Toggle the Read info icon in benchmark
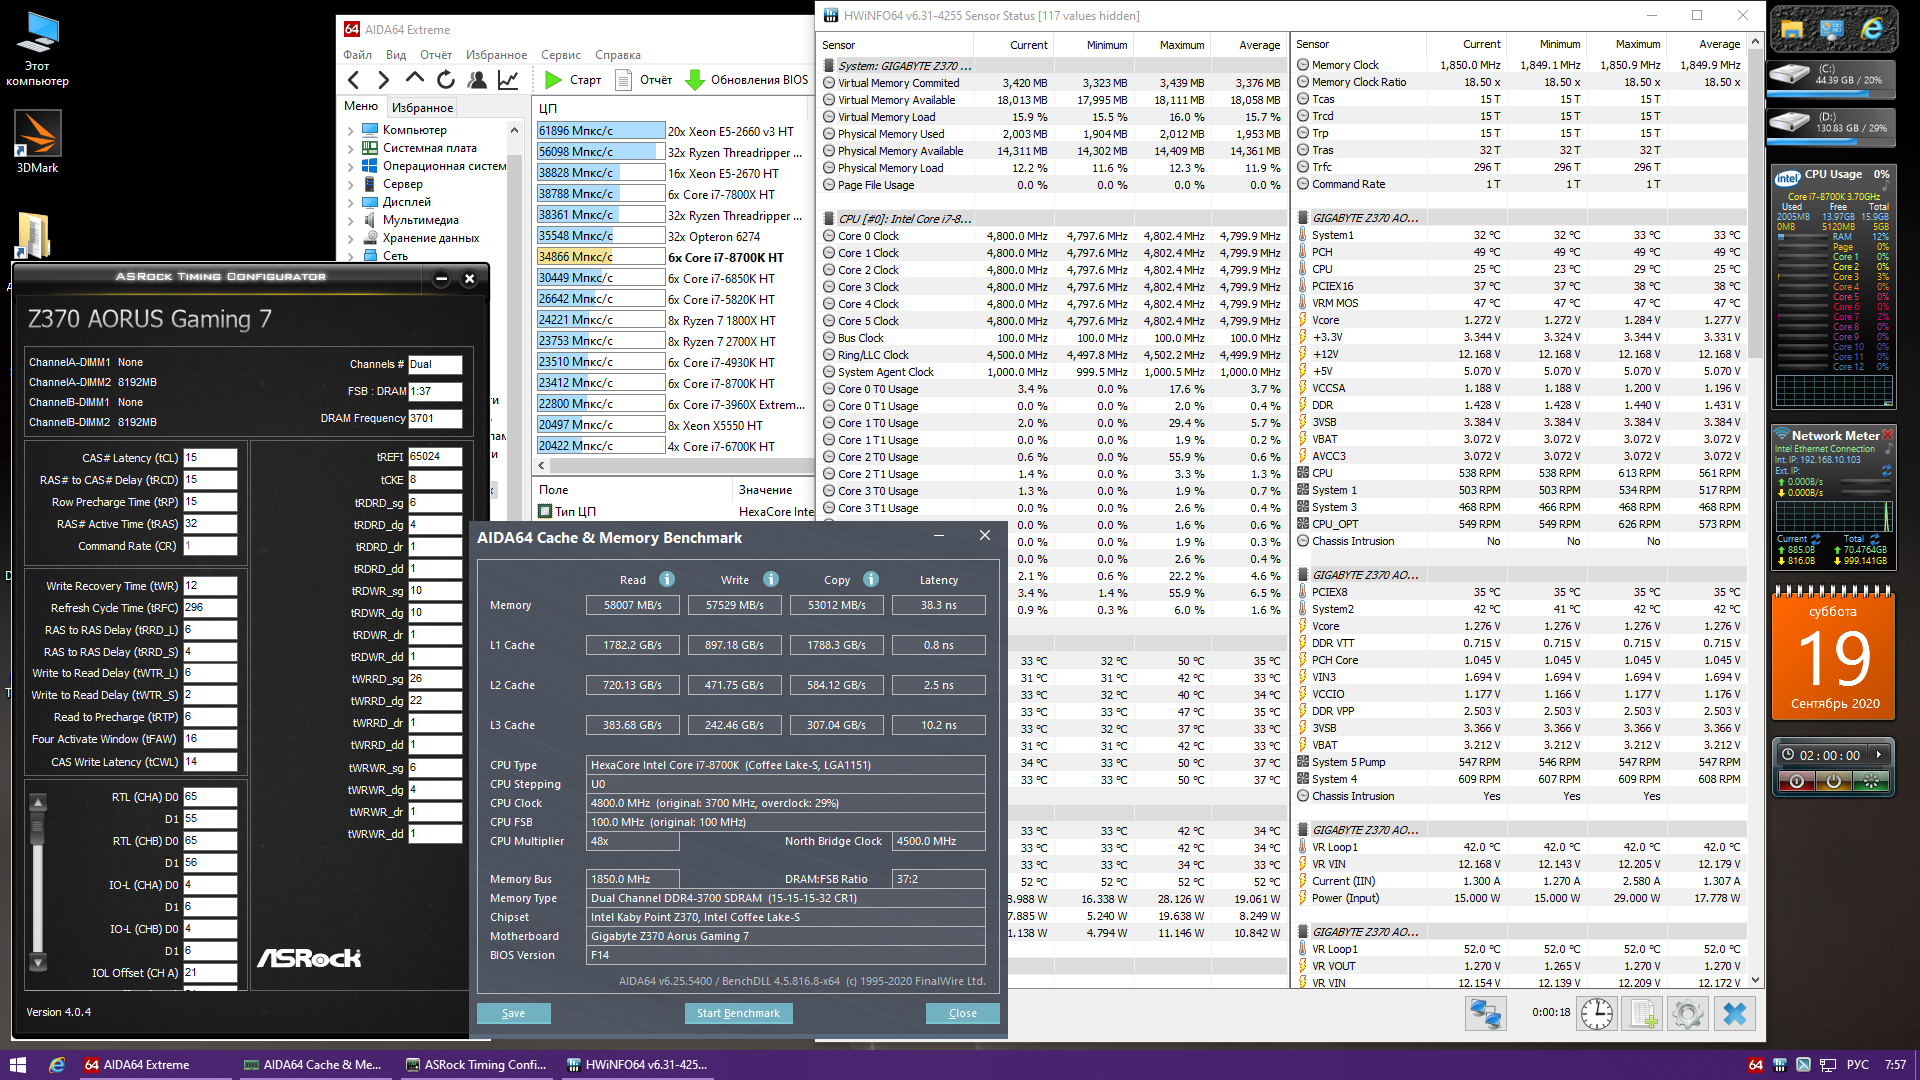Screen dimensions: 1920x1080 (667, 579)
